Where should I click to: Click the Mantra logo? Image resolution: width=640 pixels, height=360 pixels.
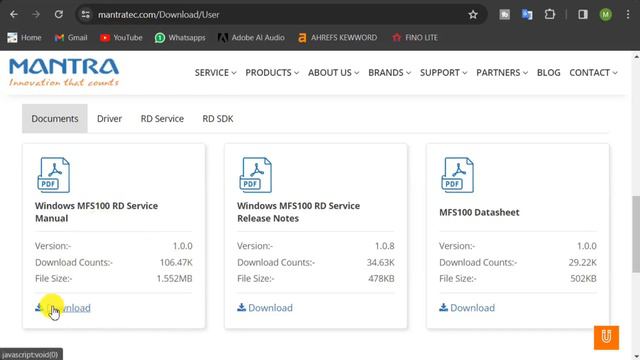(x=64, y=72)
